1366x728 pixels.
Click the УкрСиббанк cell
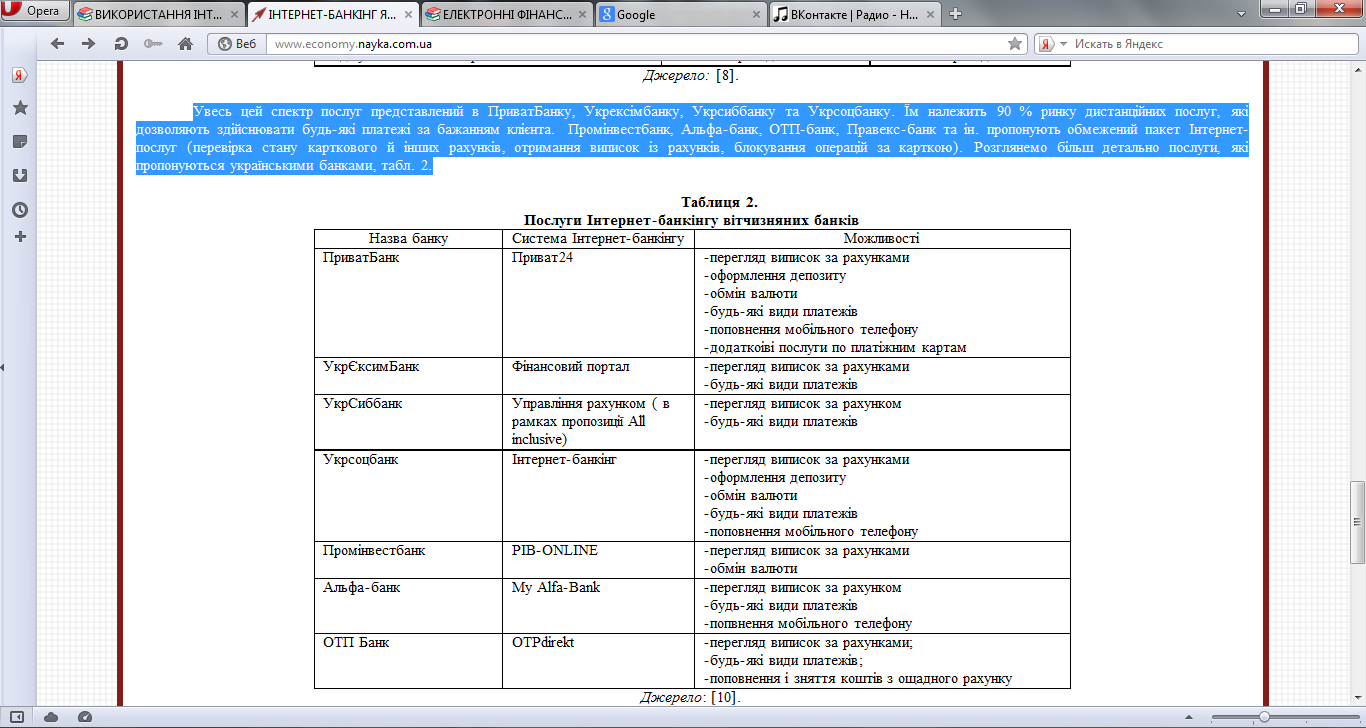[x=408, y=422]
